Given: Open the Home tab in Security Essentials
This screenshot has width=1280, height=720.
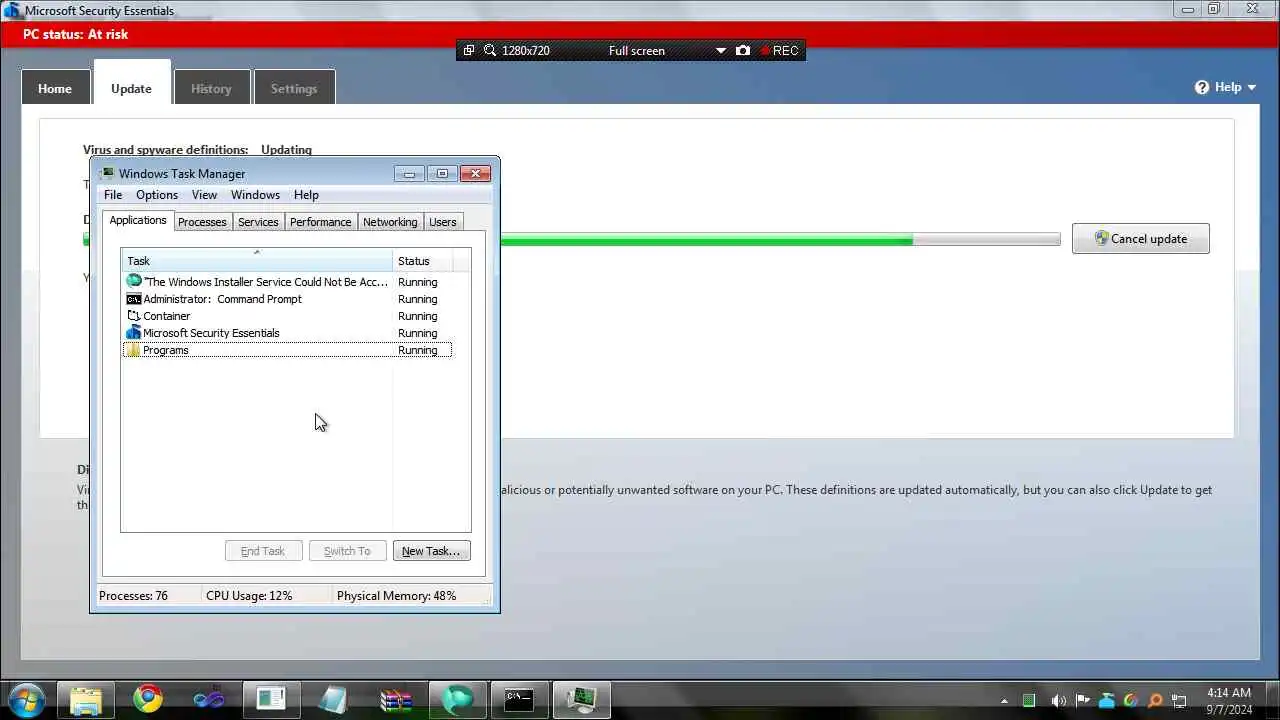Looking at the screenshot, I should pyautogui.click(x=55, y=88).
